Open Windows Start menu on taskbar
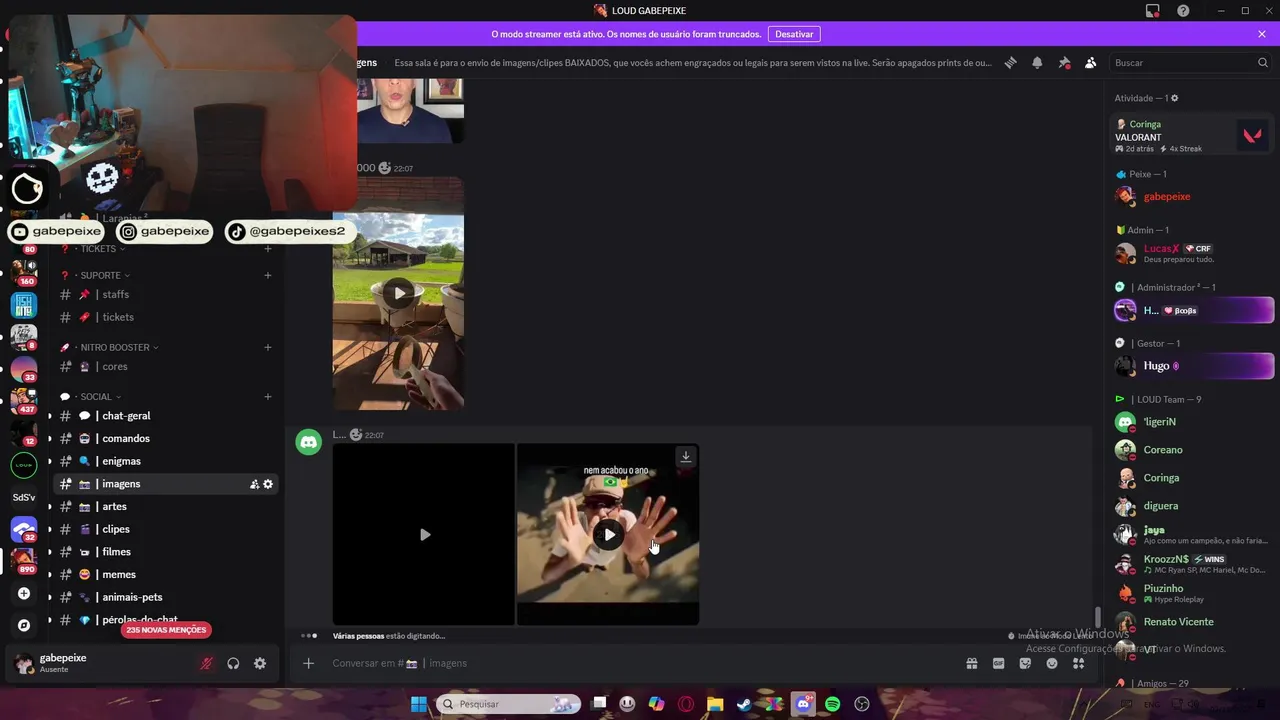The image size is (1280, 720). pyautogui.click(x=419, y=704)
